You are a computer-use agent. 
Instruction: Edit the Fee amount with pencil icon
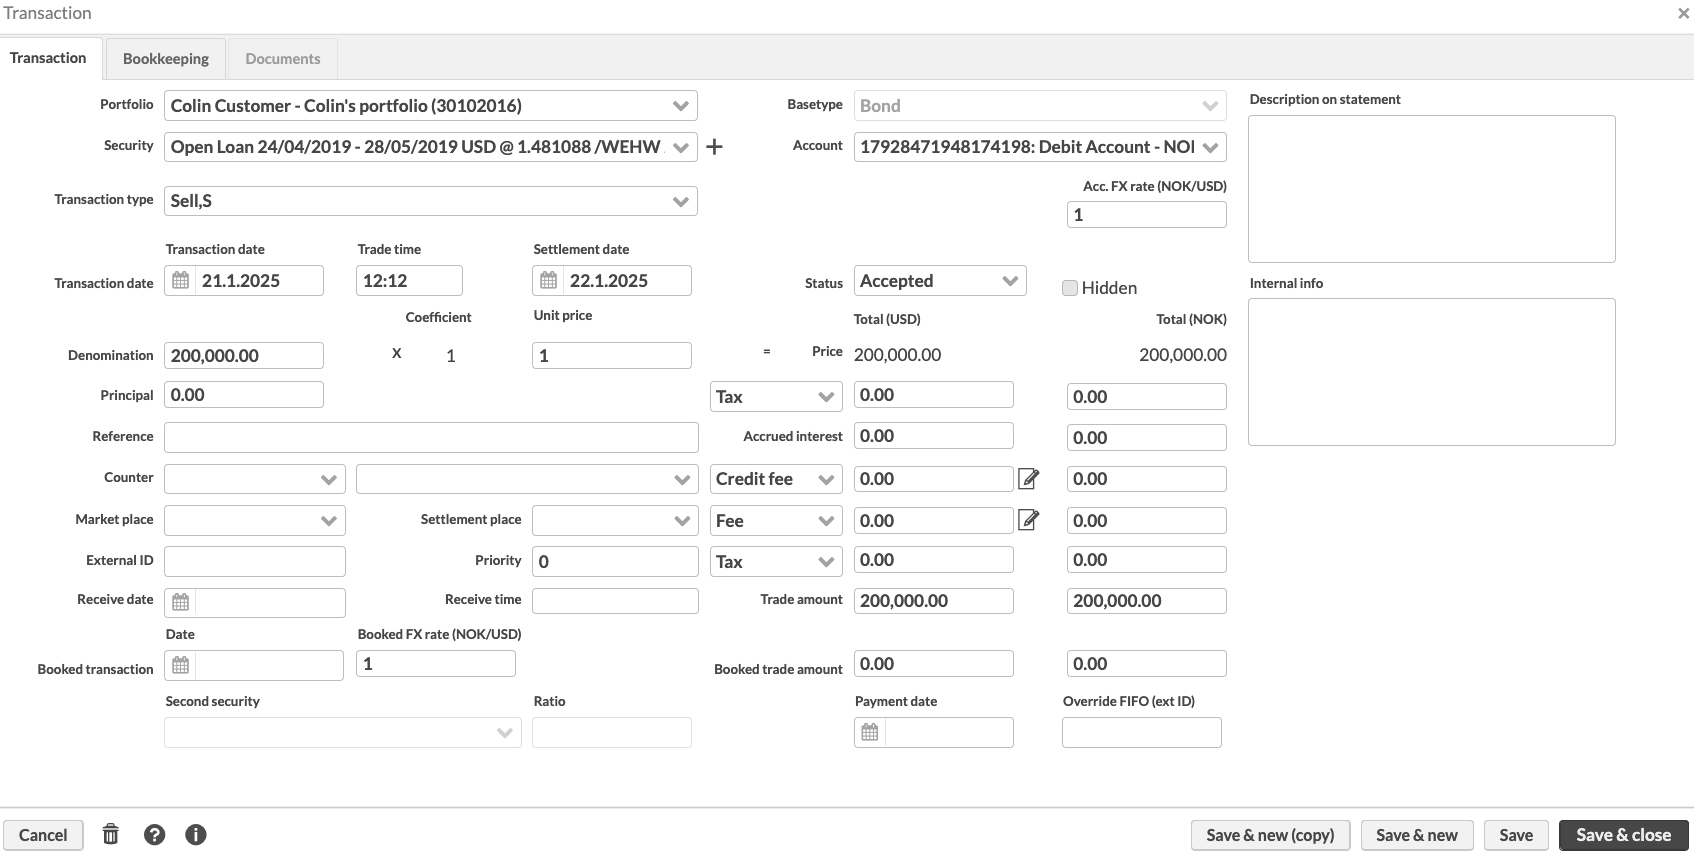click(1028, 520)
